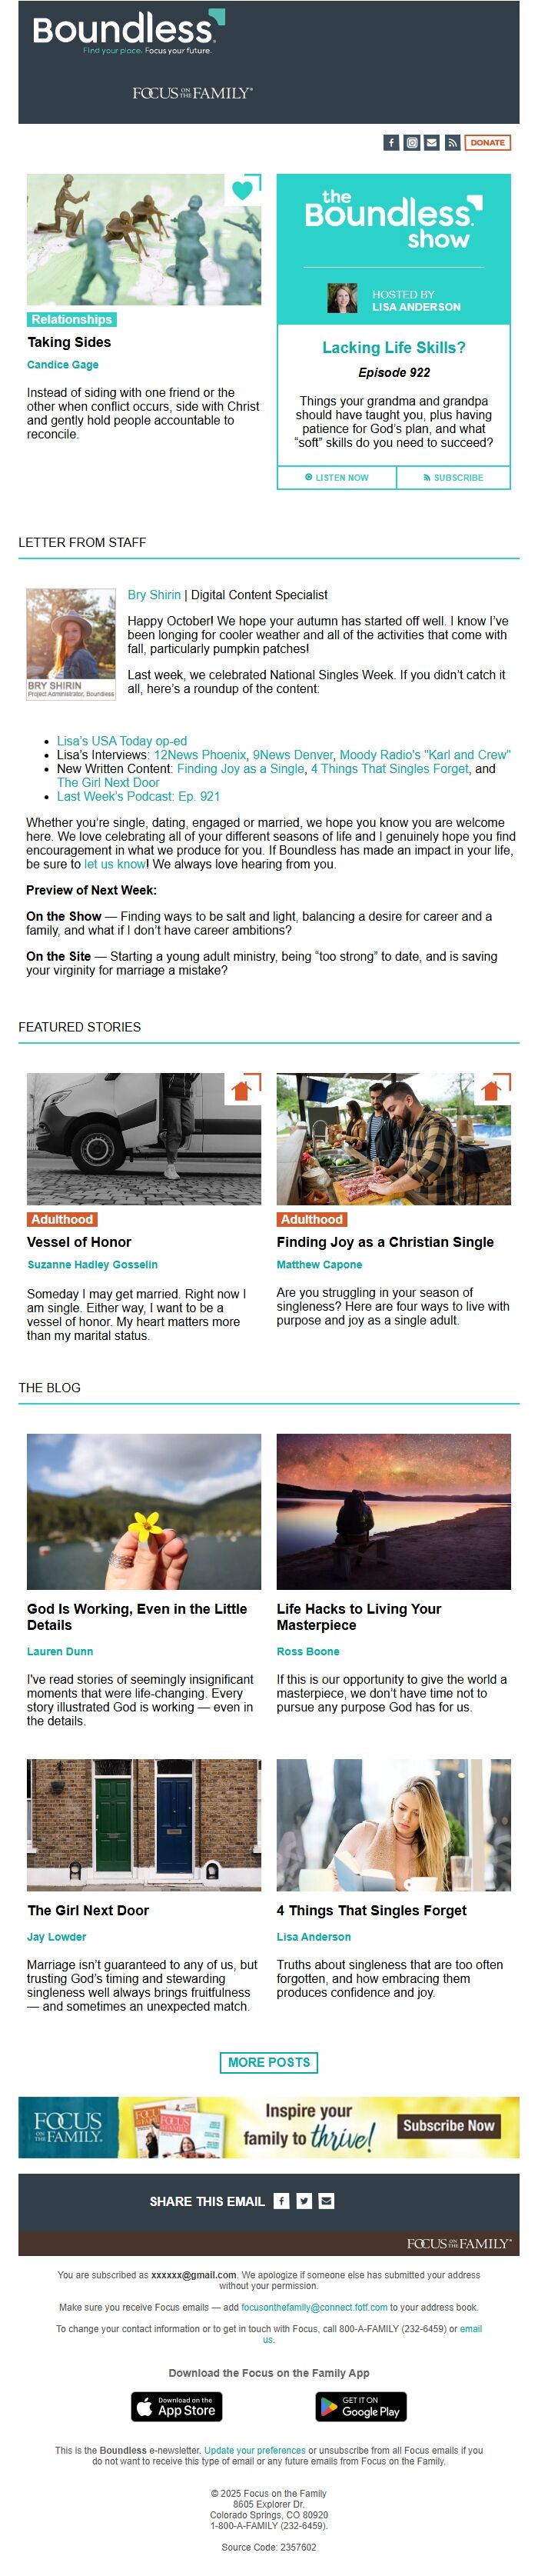This screenshot has height=2576, width=538.
Task: Share this email via Twitter icon
Action: pyautogui.click(x=304, y=2201)
